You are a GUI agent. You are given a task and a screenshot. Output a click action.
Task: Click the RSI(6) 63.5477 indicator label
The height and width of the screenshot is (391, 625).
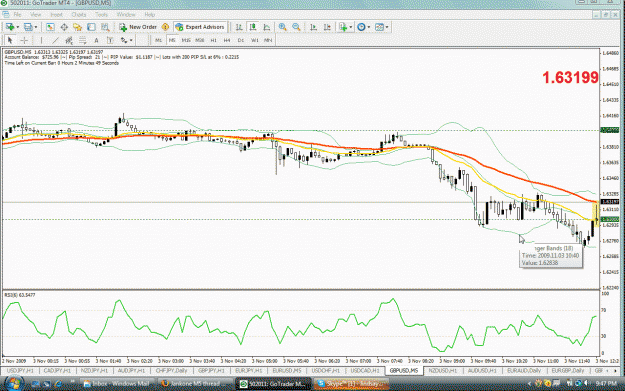click(20, 295)
